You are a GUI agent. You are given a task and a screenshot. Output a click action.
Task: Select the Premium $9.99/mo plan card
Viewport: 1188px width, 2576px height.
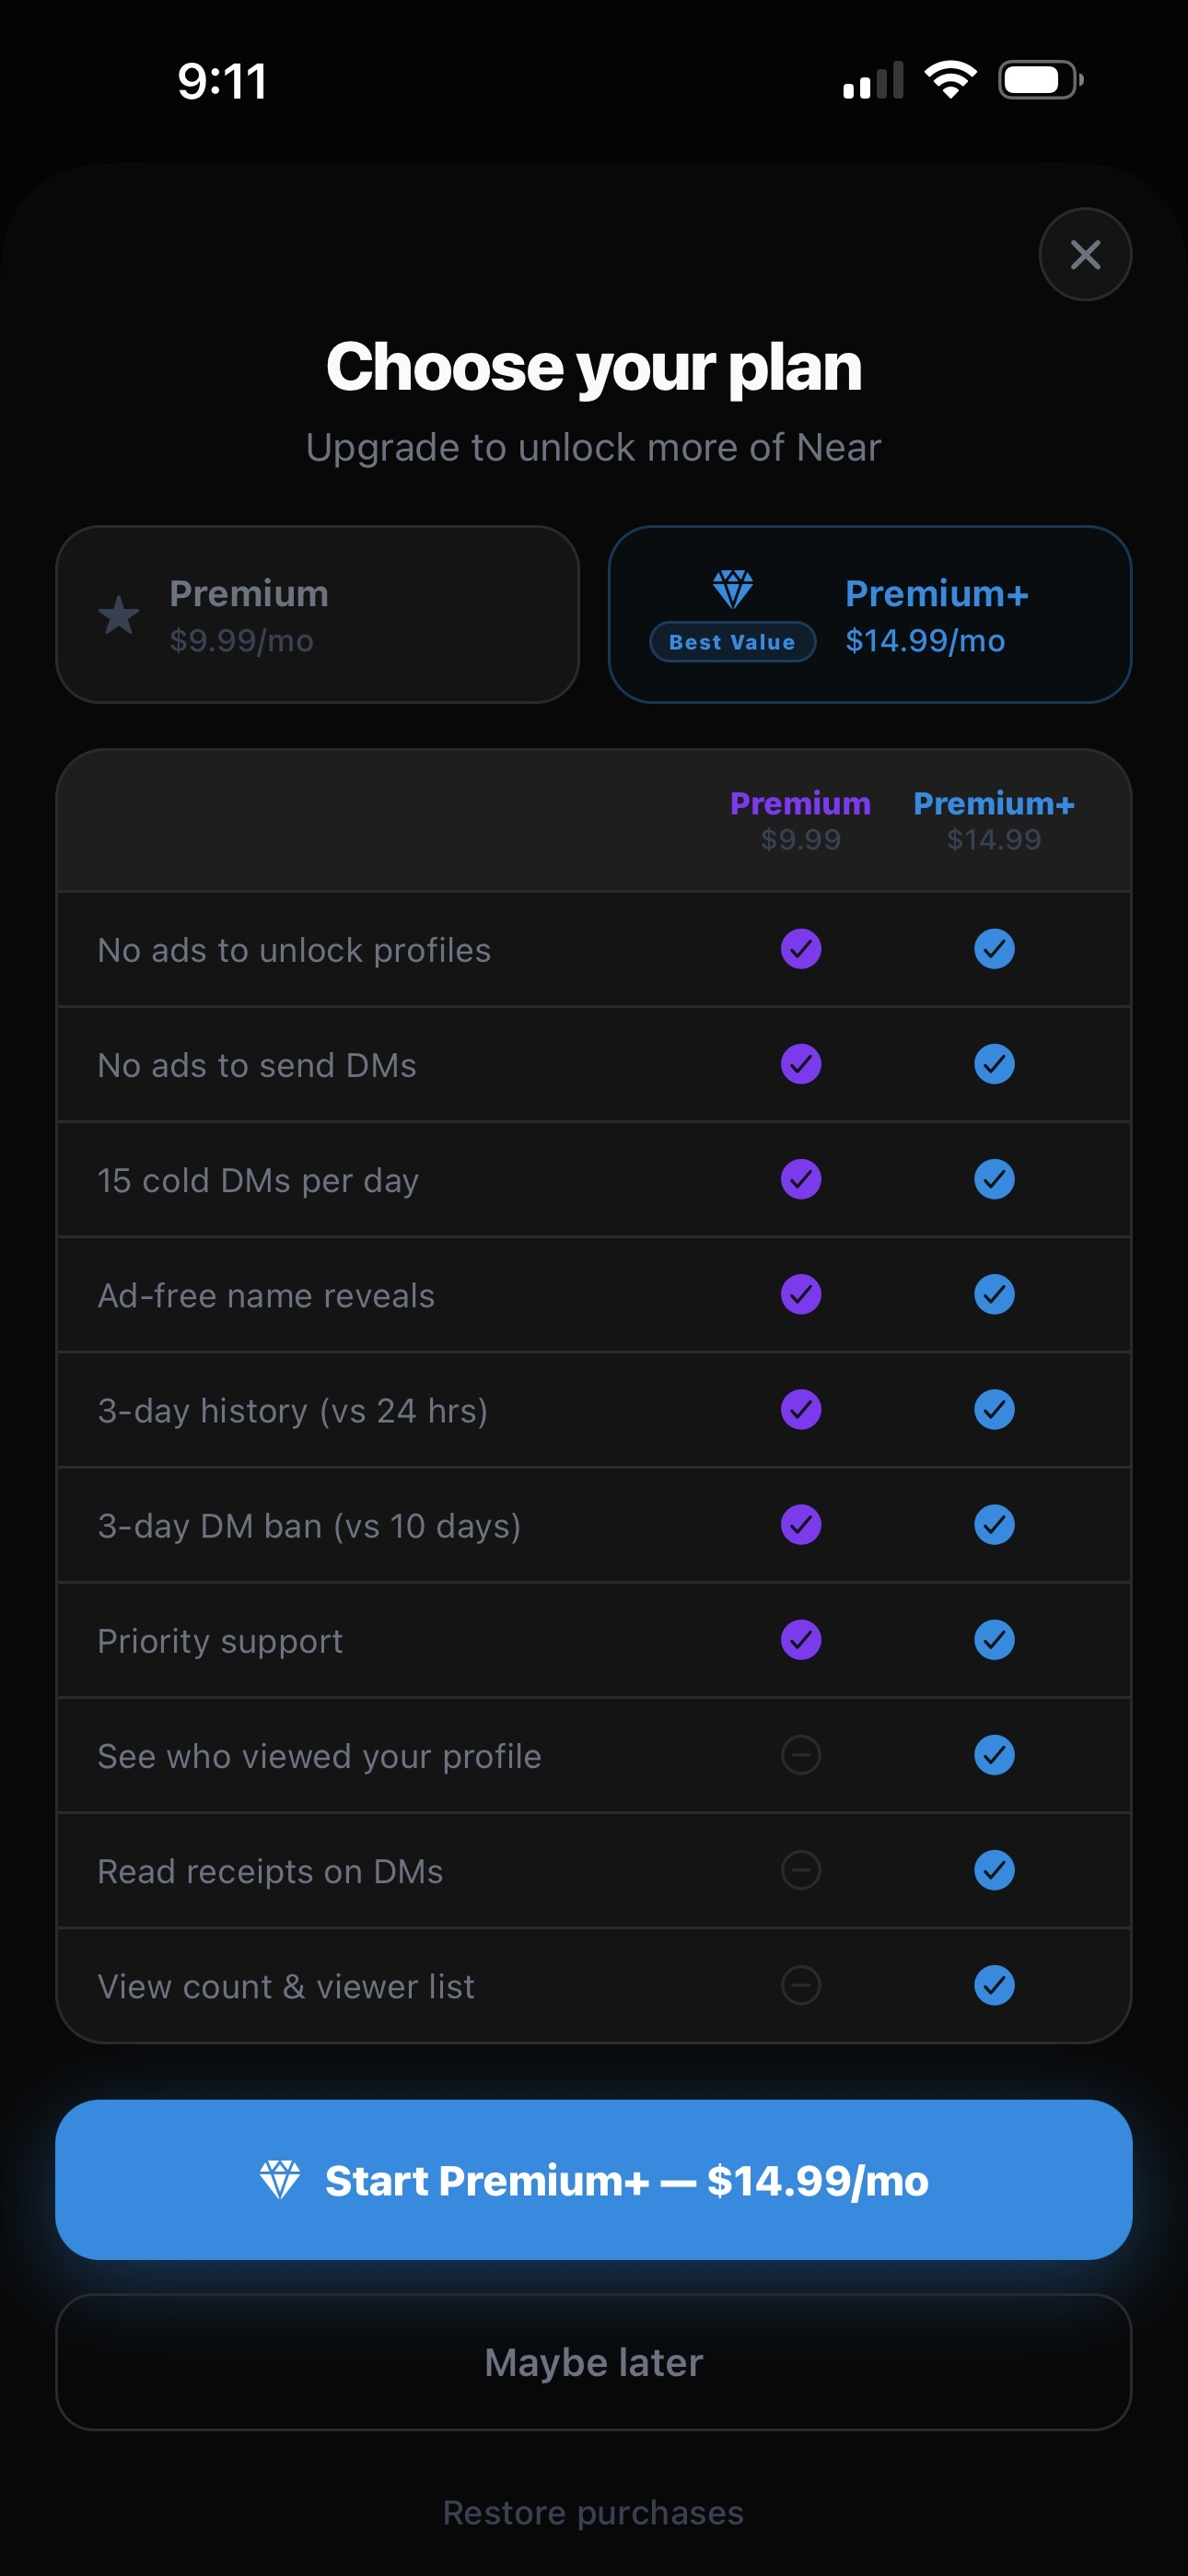(x=317, y=613)
